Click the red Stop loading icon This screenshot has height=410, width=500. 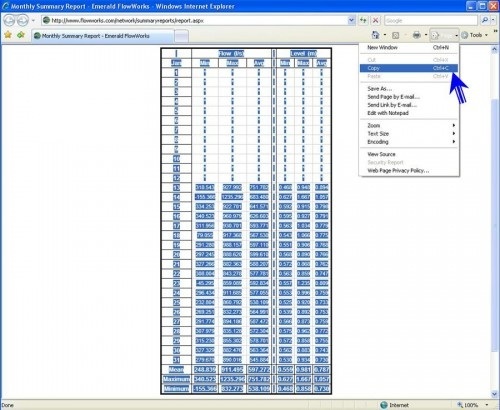point(376,20)
